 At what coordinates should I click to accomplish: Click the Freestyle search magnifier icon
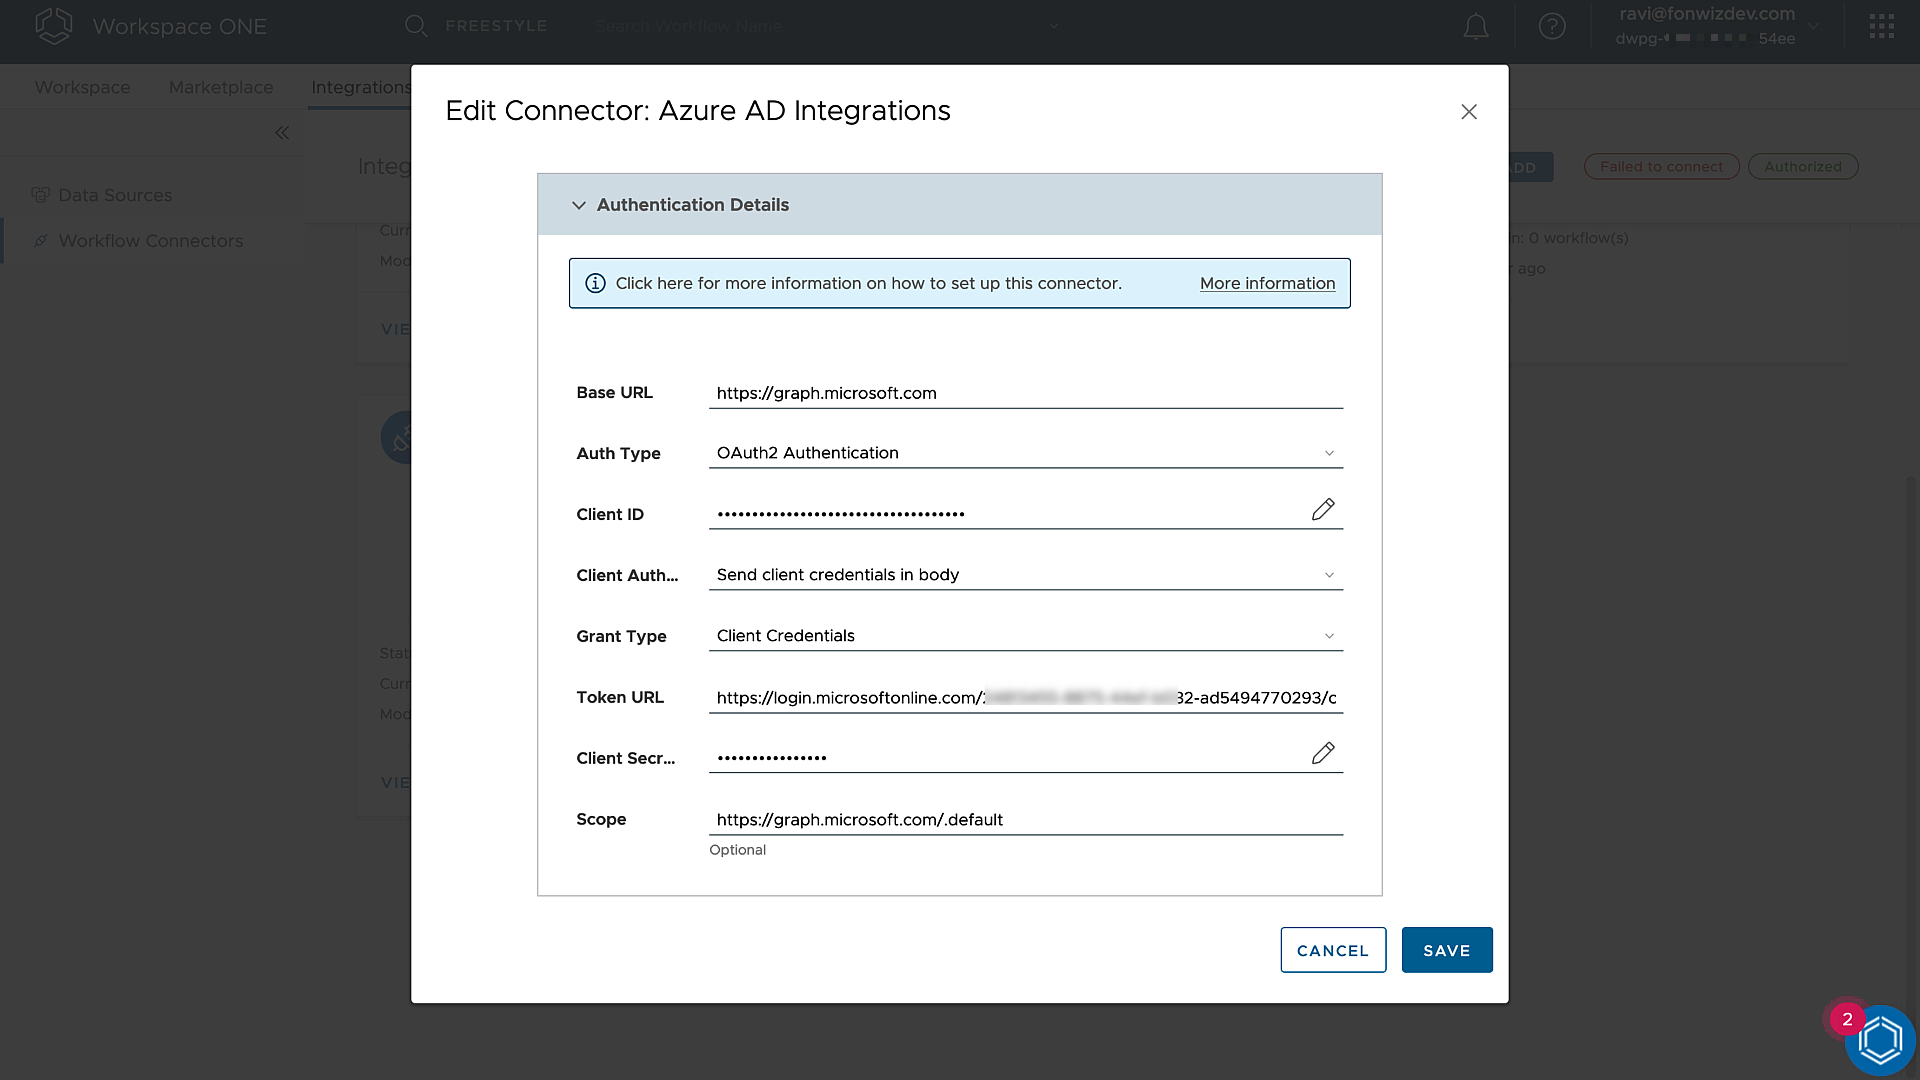[416, 26]
